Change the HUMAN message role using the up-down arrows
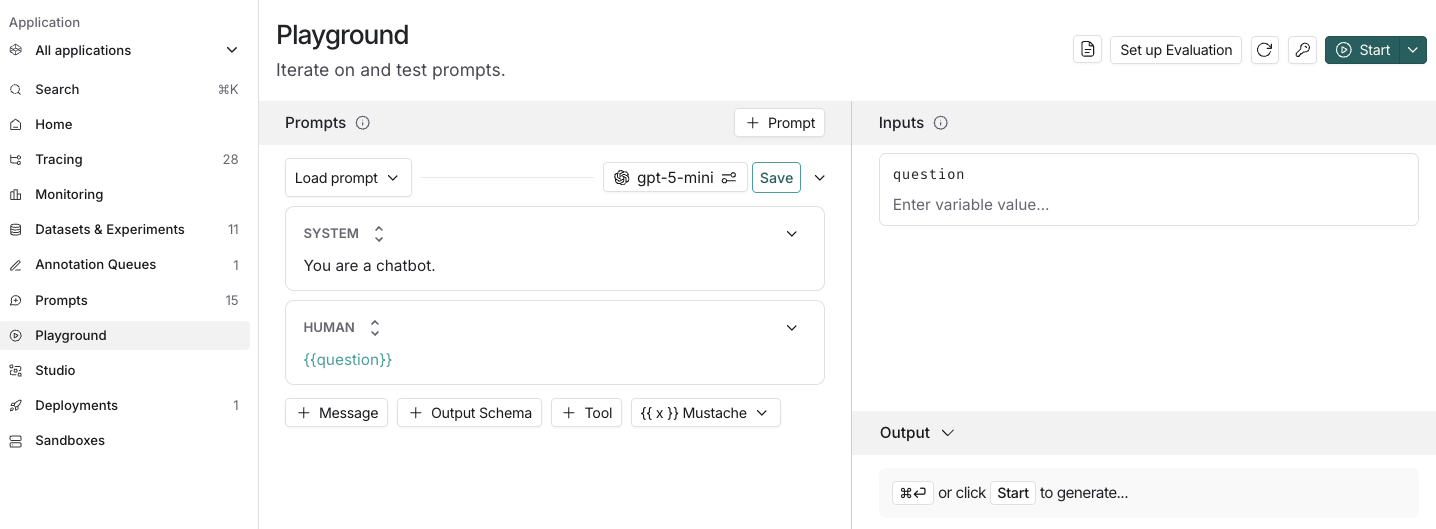 tap(375, 328)
